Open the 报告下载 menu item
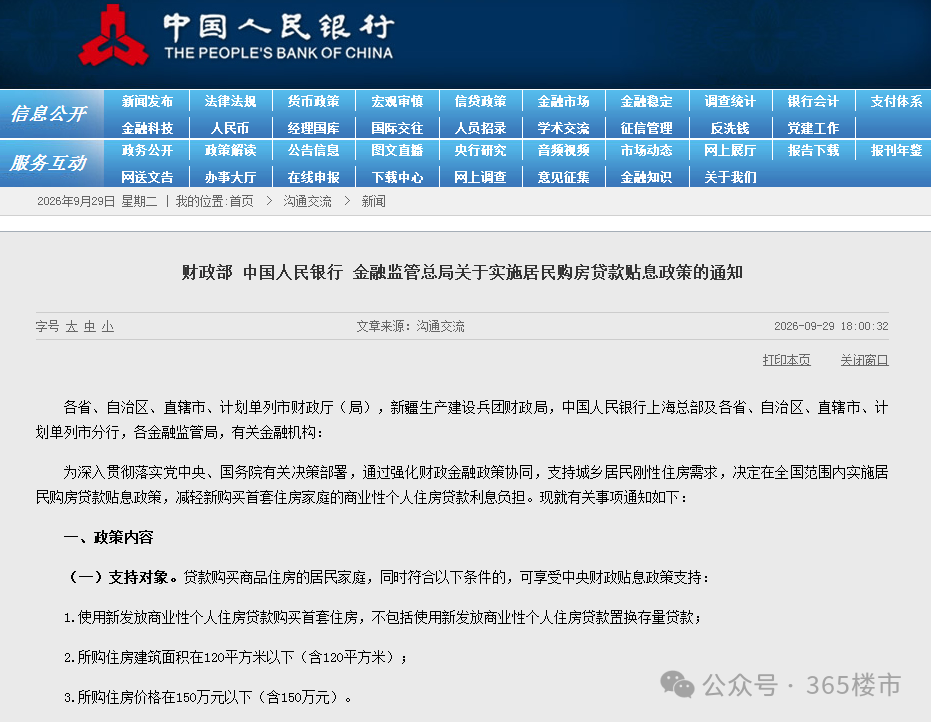 coord(813,151)
